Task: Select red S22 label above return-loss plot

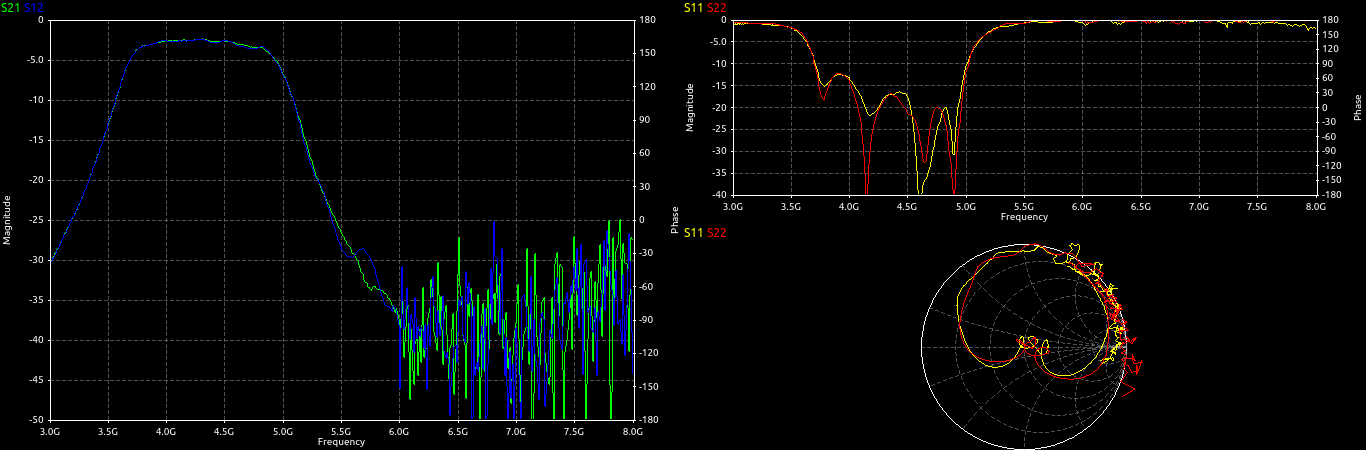Action: click(717, 8)
